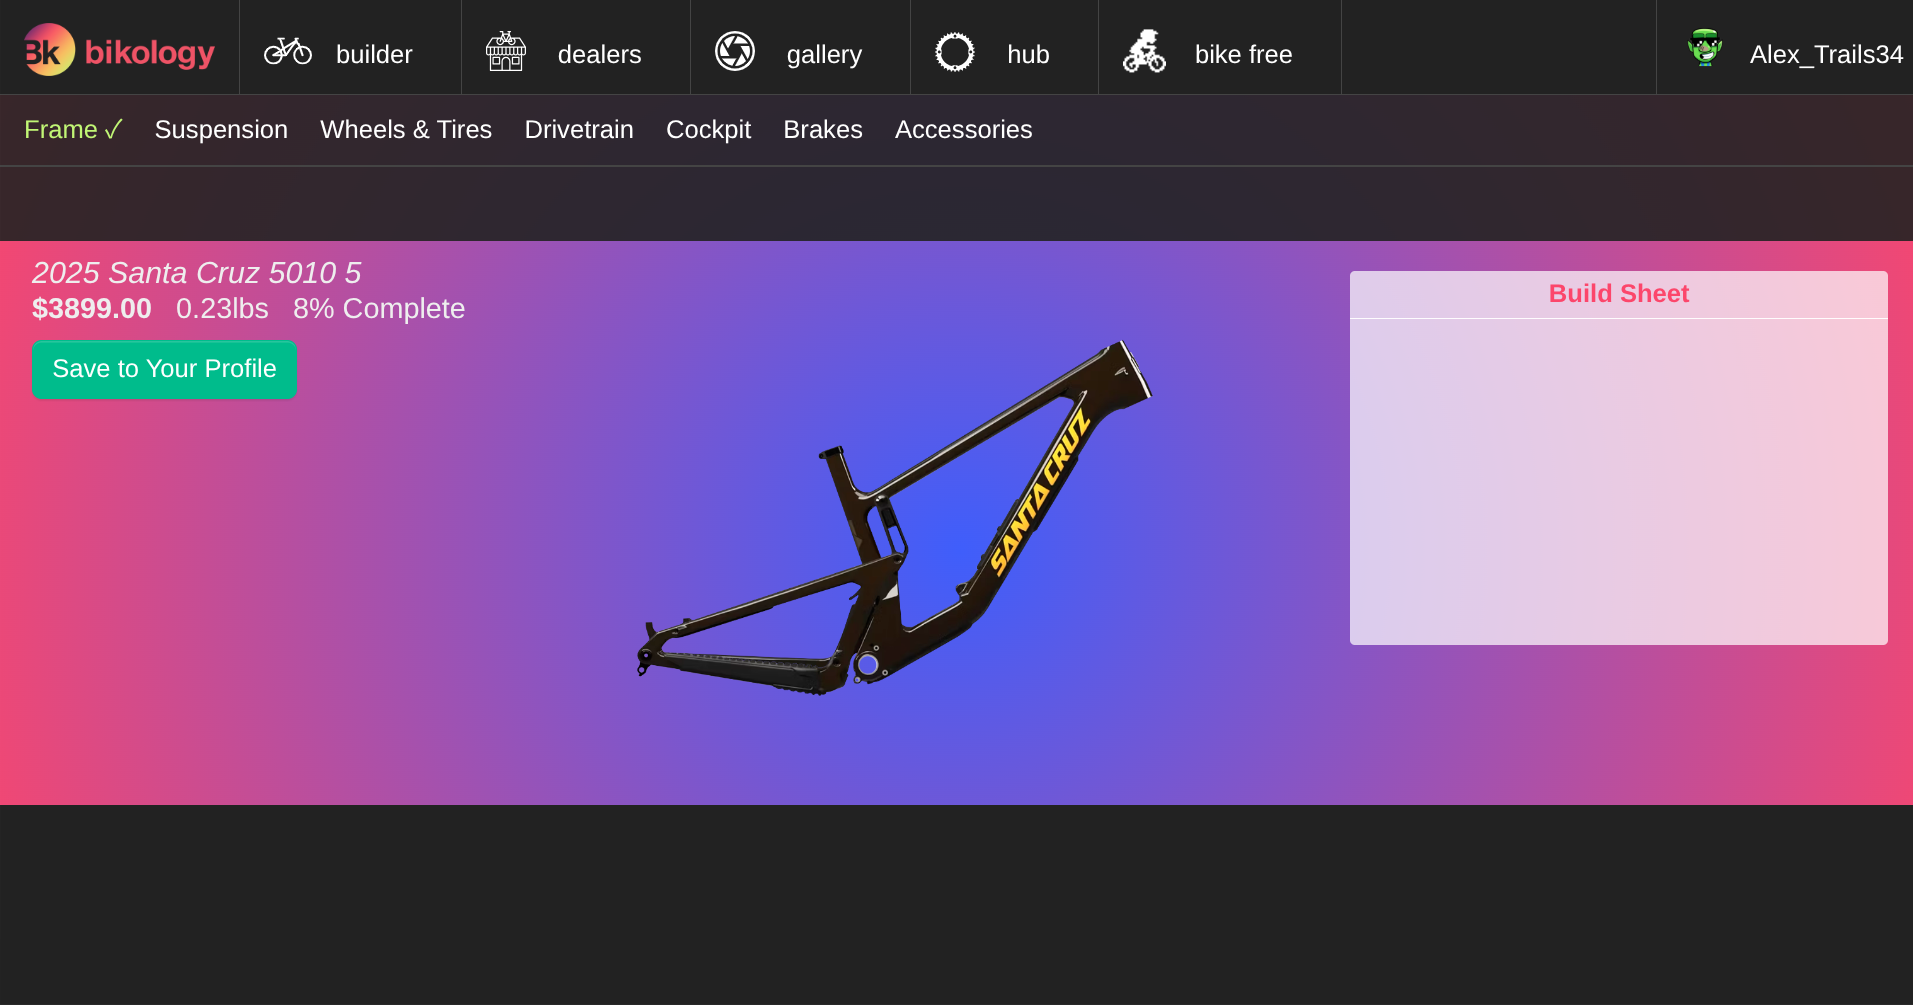Click the Frame completed checkmark
1913x1005 pixels.
(114, 130)
